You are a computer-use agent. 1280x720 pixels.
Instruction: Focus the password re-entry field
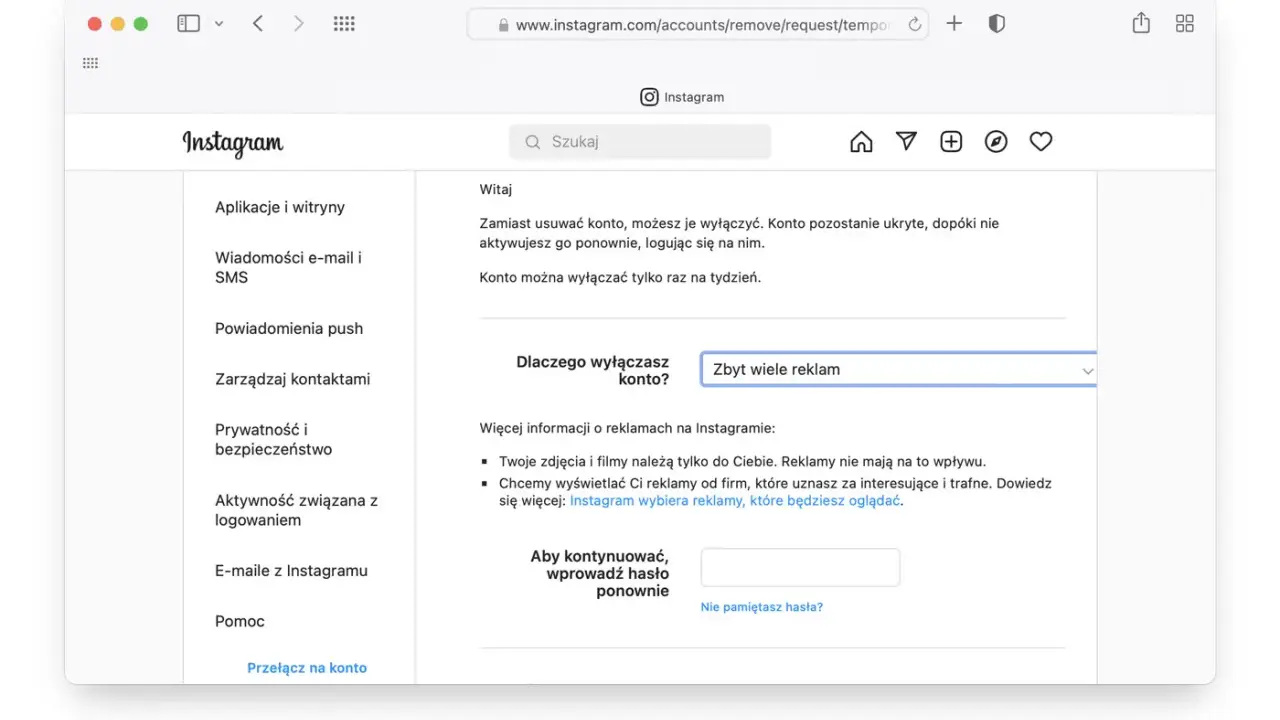pos(800,567)
